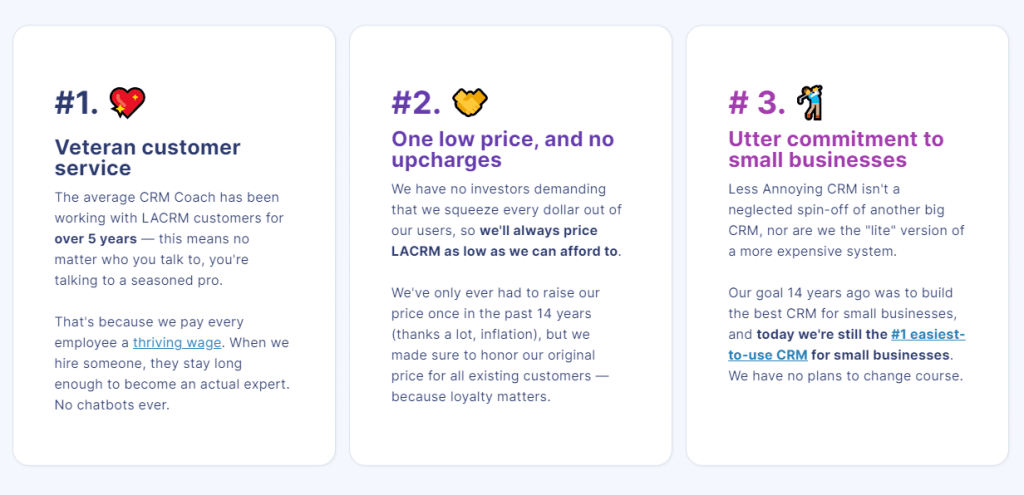Click the person emoji beside # 3
The height and width of the screenshot is (495, 1024).
click(809, 102)
